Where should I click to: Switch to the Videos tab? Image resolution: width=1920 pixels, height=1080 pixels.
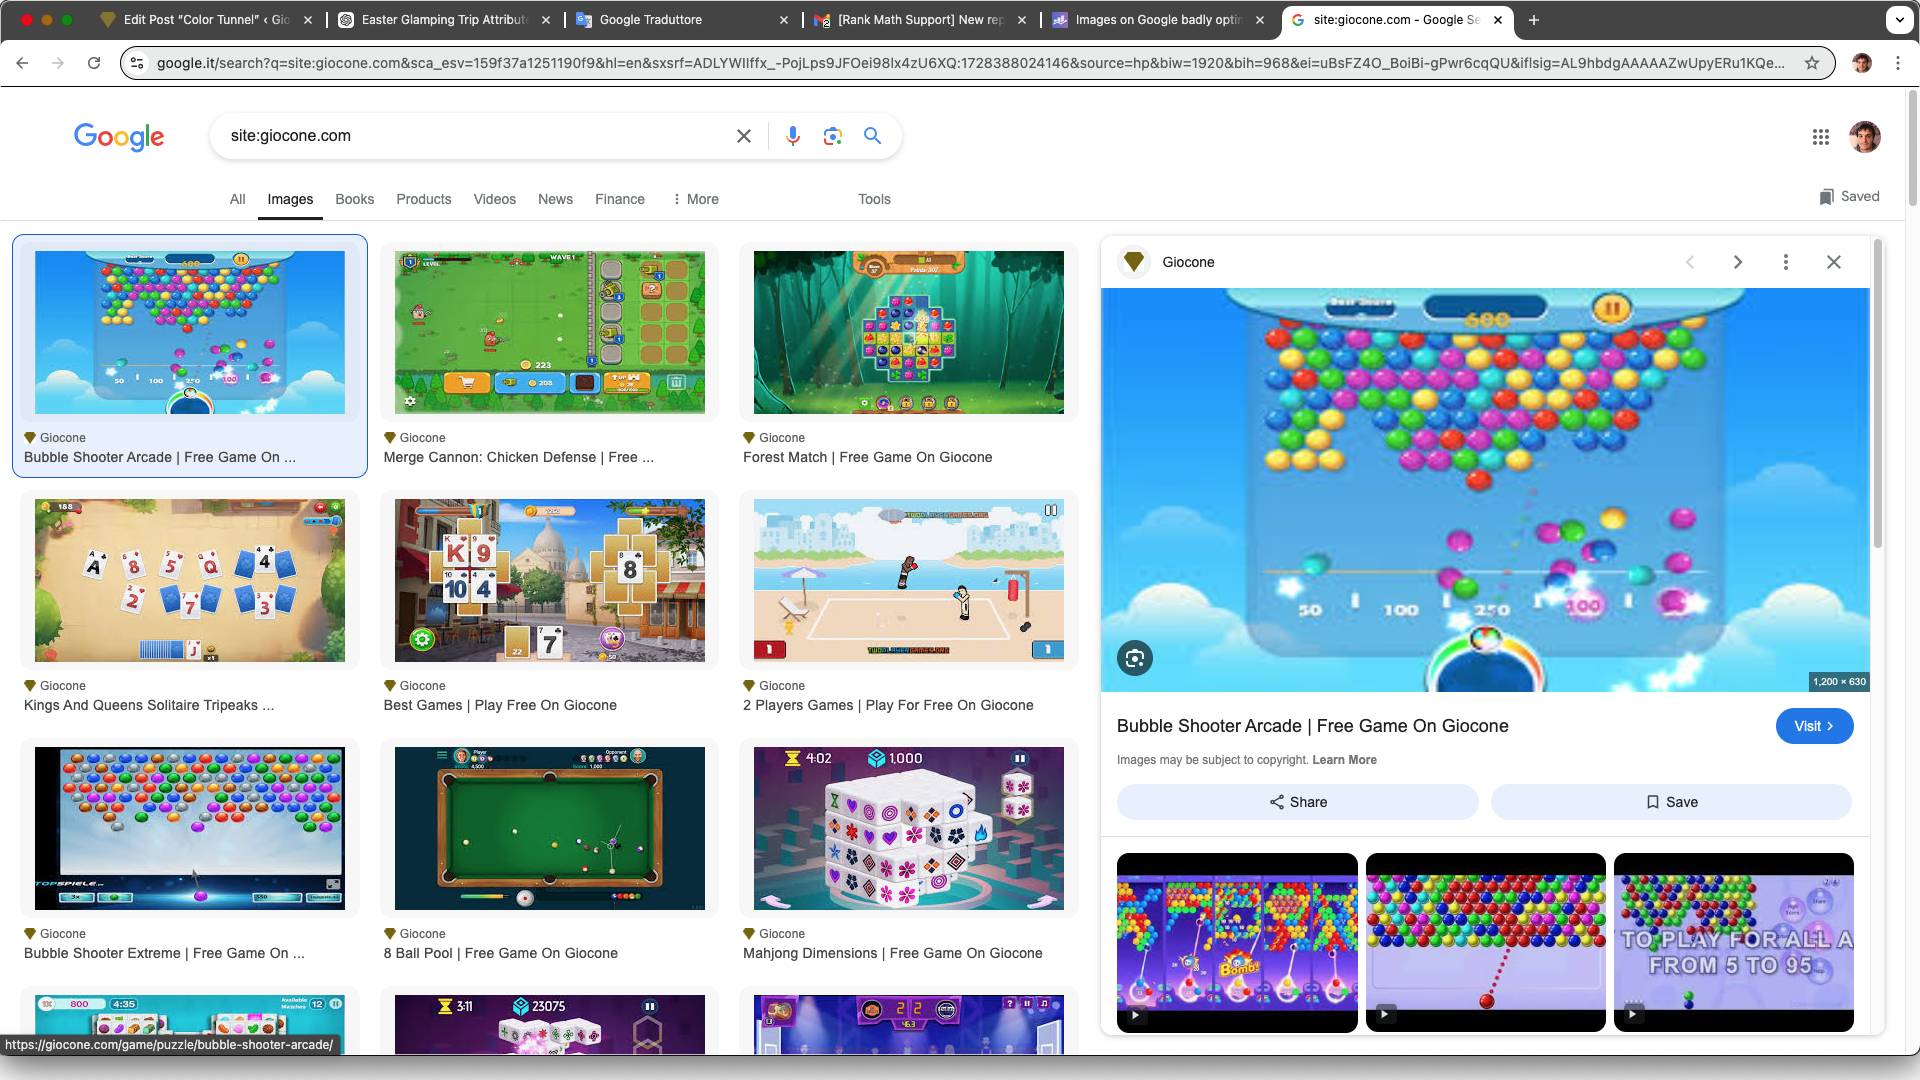494,199
